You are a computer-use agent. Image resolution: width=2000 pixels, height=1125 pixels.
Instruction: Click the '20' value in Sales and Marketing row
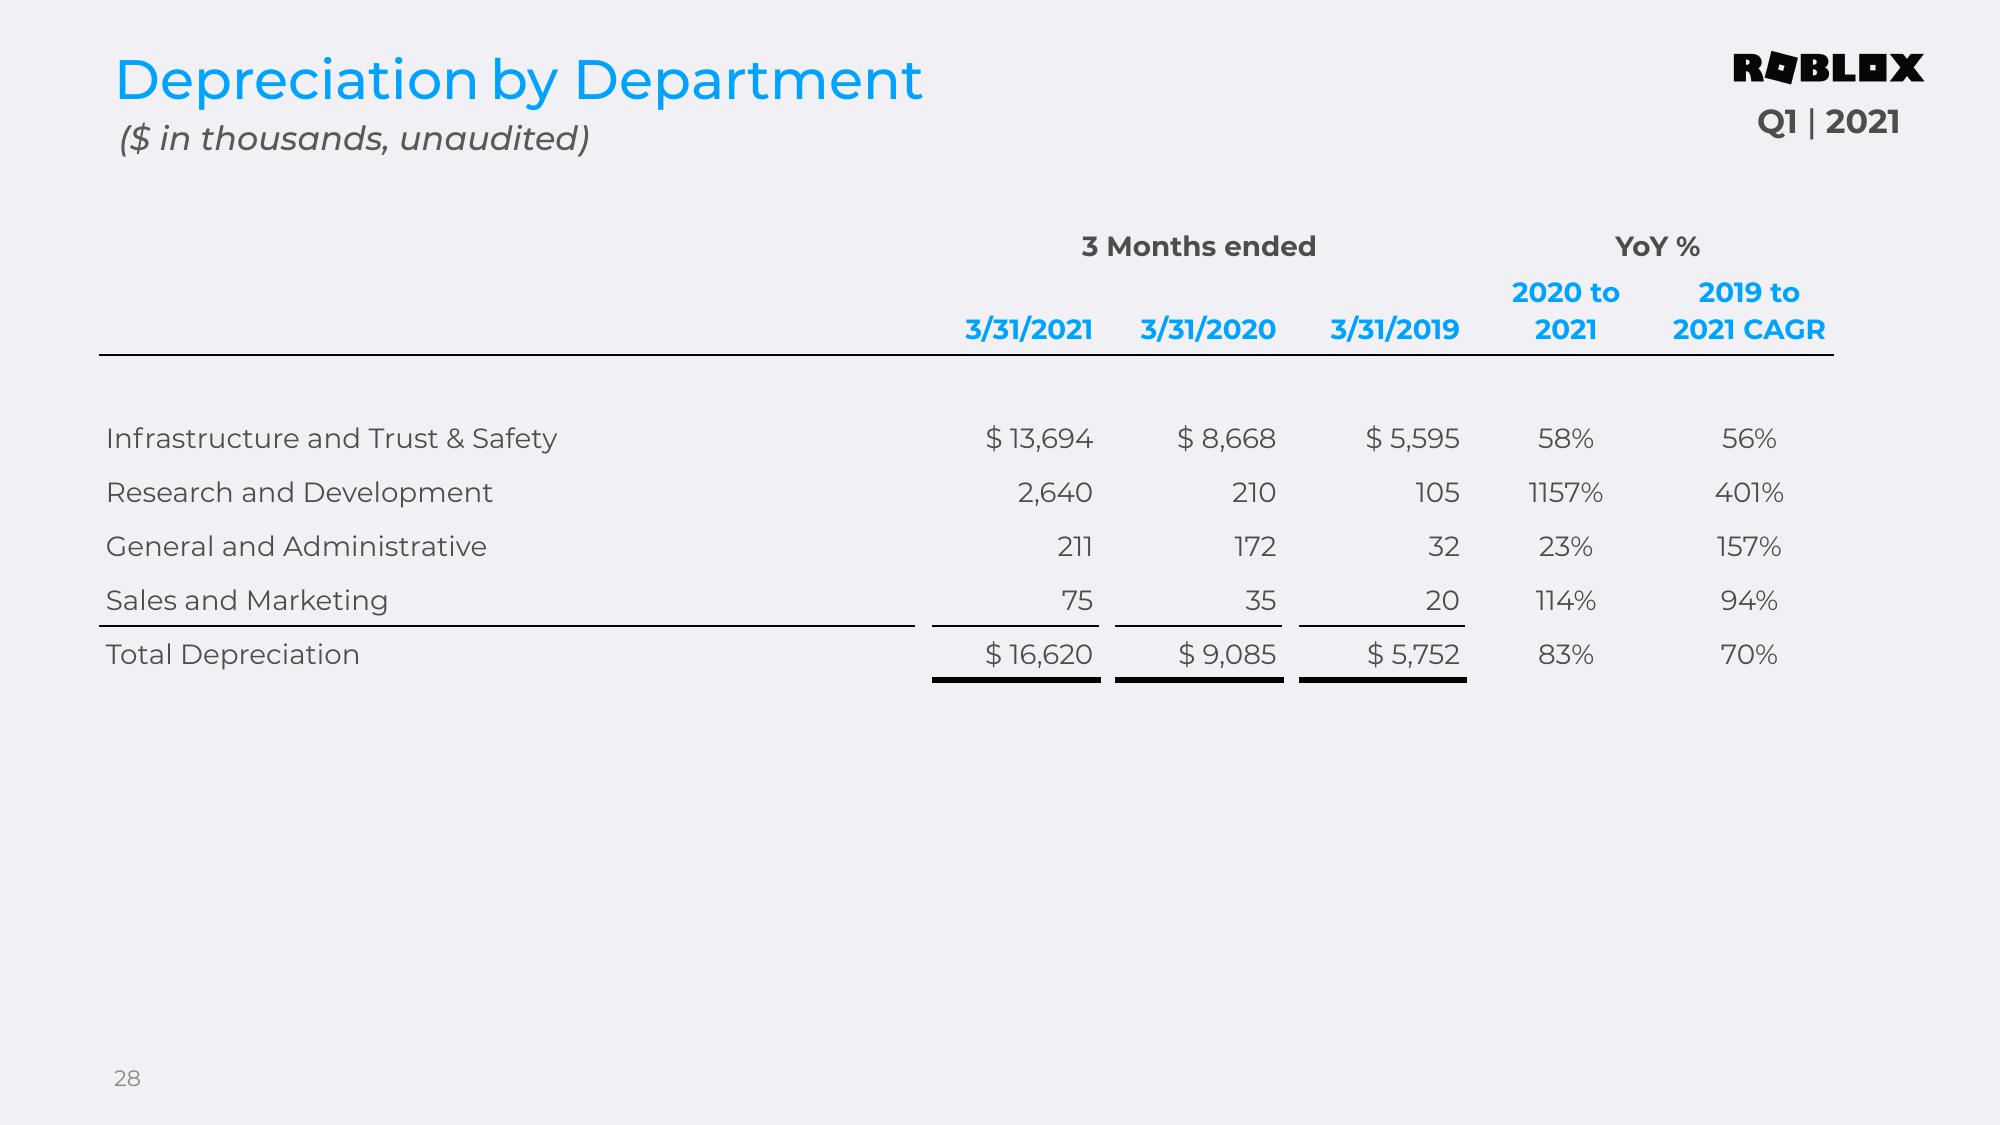[x=1443, y=600]
